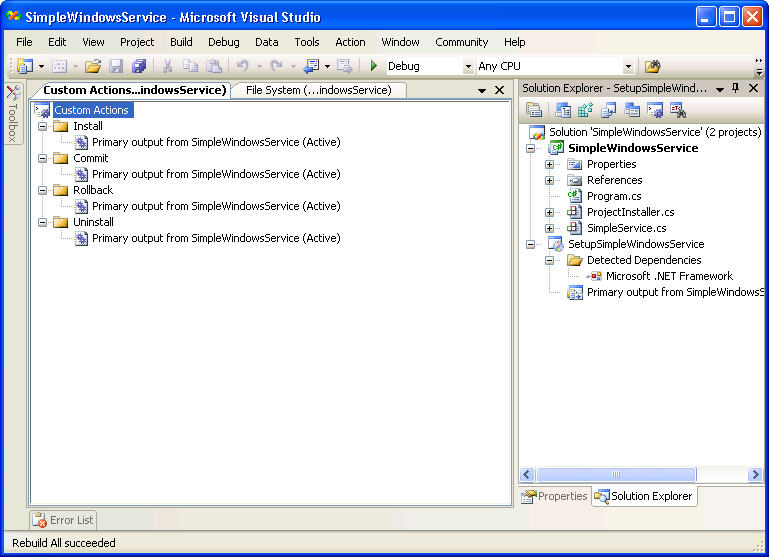Click the Redo arrow icon

point(277,66)
